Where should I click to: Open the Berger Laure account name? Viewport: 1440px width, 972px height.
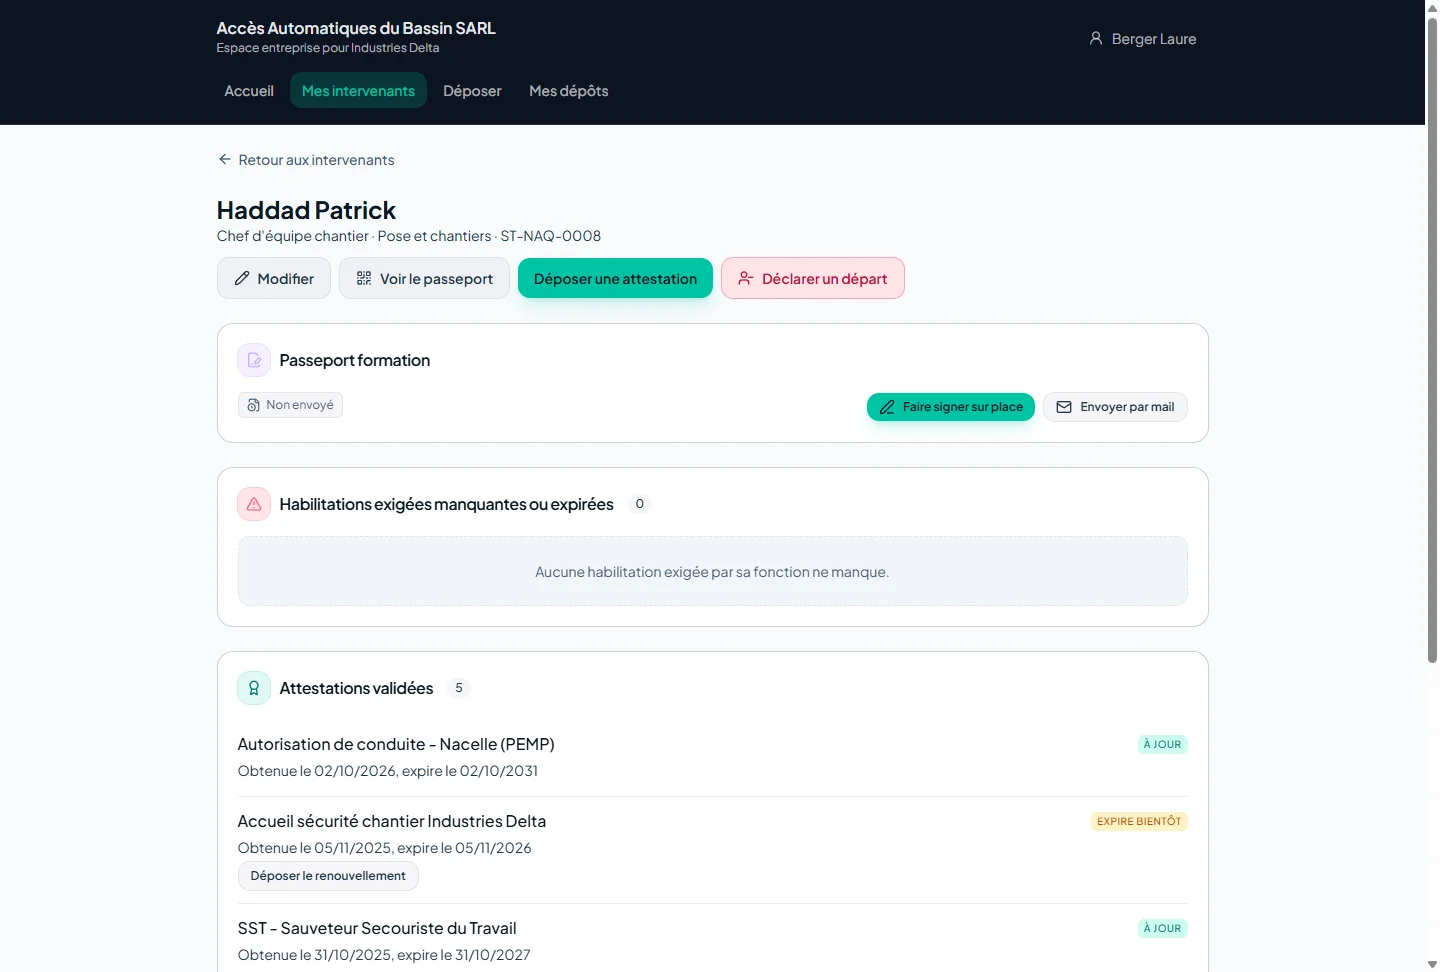pyautogui.click(x=1154, y=39)
